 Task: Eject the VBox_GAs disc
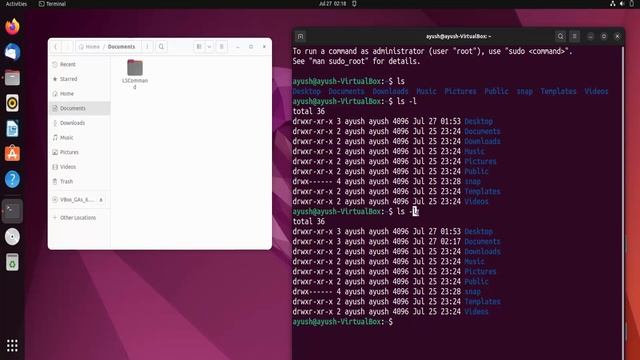(x=101, y=200)
